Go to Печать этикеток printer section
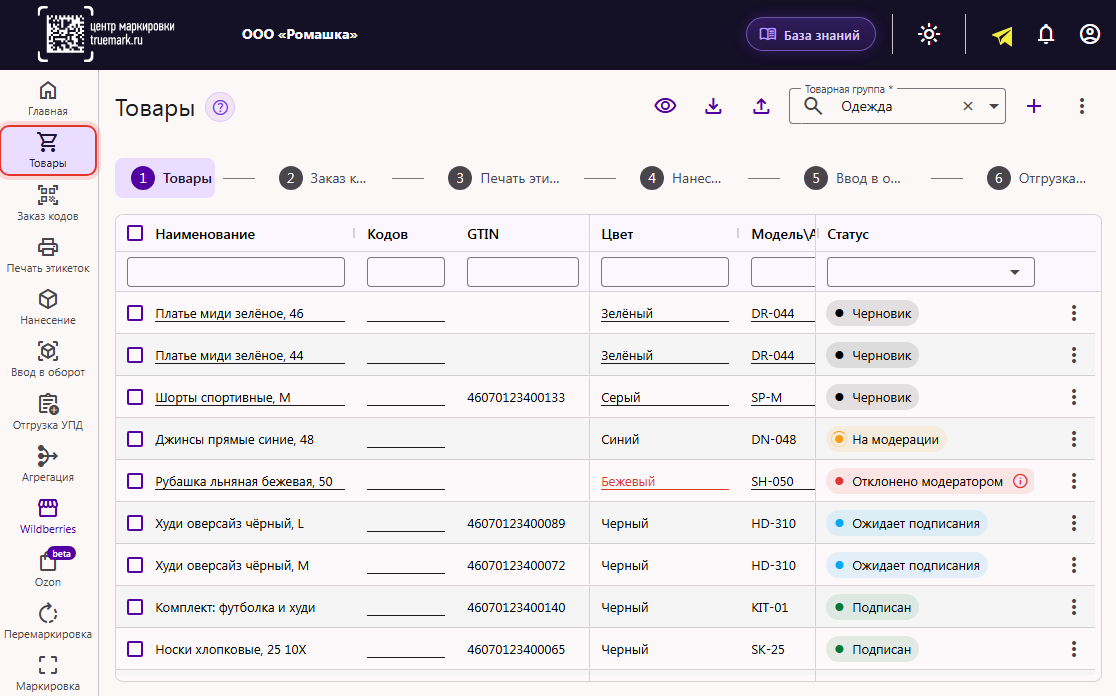The width and height of the screenshot is (1116, 696). coord(48,255)
